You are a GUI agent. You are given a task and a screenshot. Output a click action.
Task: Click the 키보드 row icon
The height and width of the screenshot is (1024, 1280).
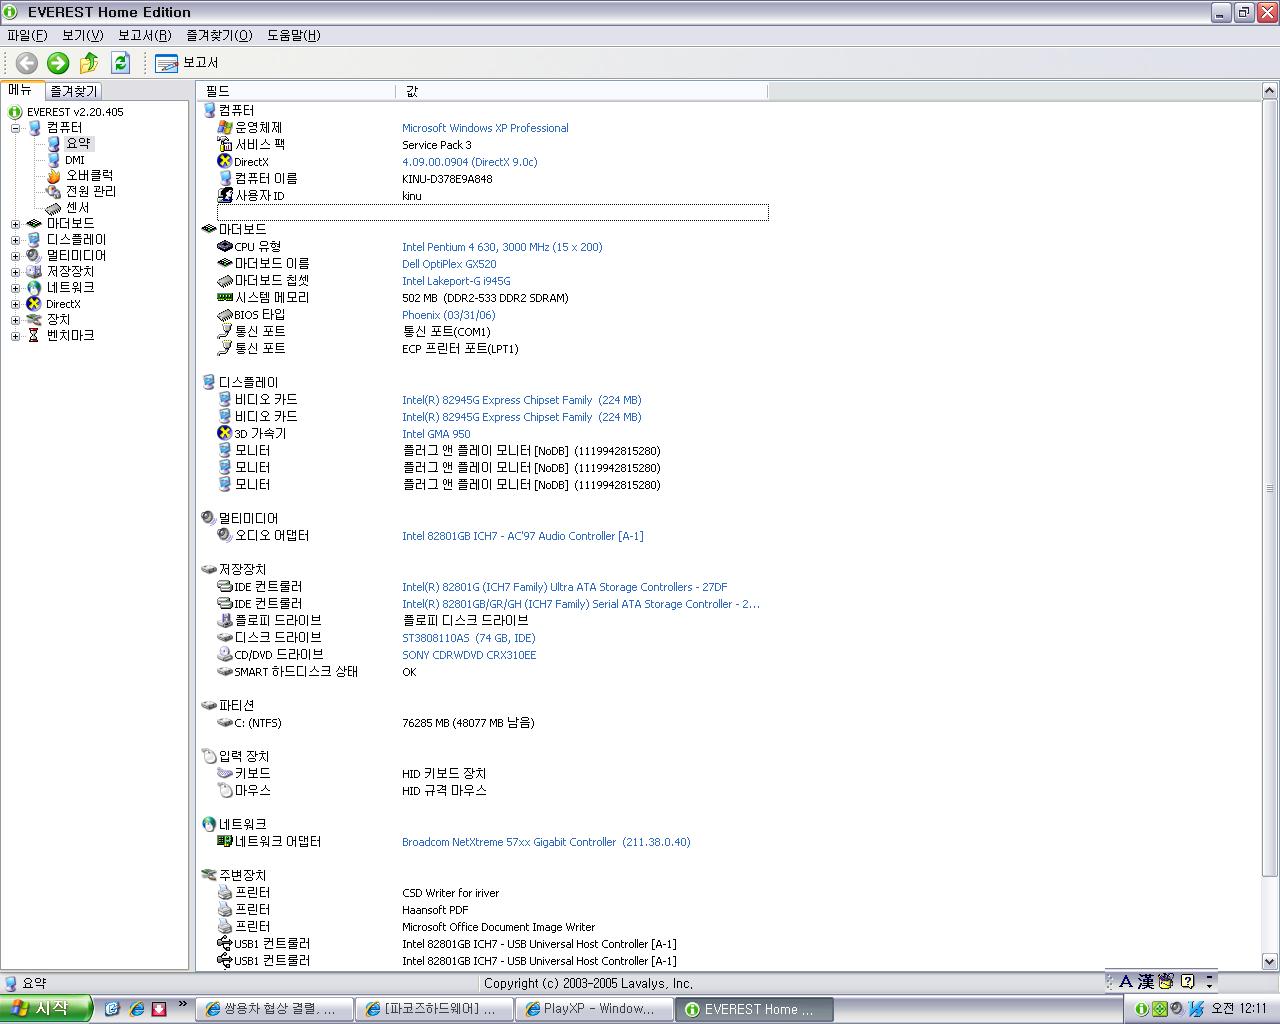click(x=225, y=774)
